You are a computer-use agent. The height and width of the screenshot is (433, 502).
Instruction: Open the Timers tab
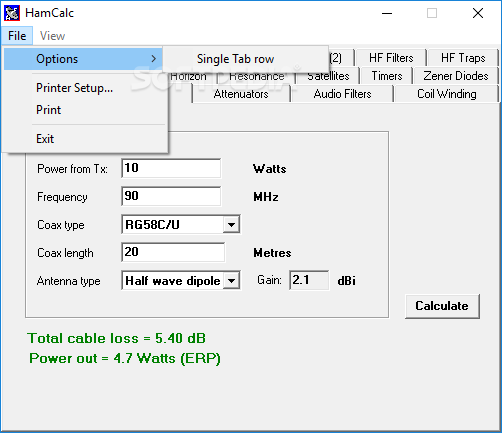(x=387, y=76)
